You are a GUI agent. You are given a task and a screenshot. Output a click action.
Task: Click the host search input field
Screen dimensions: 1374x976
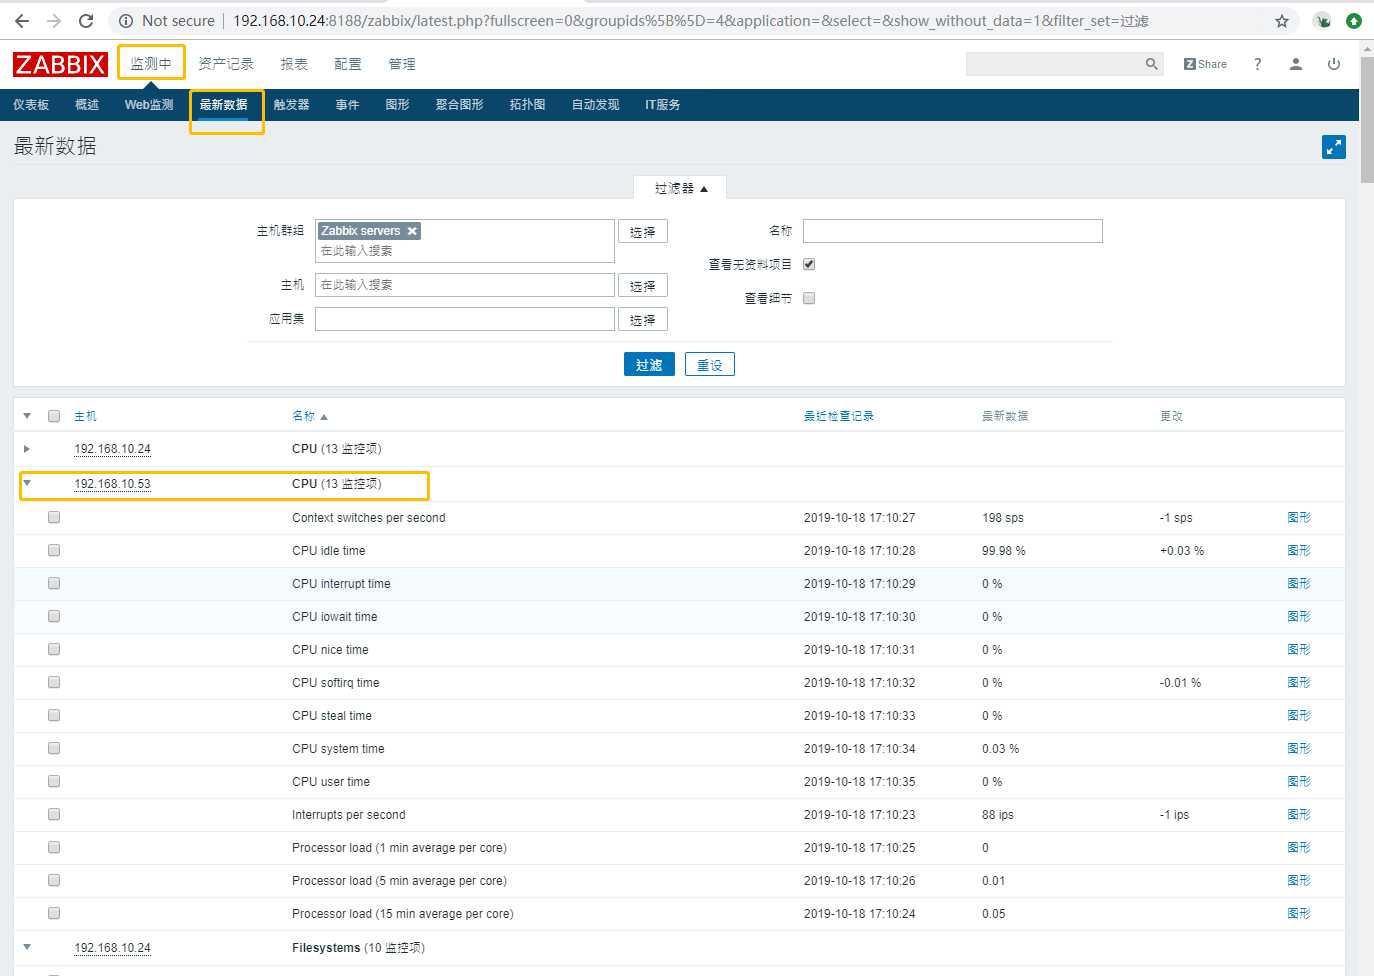(465, 285)
